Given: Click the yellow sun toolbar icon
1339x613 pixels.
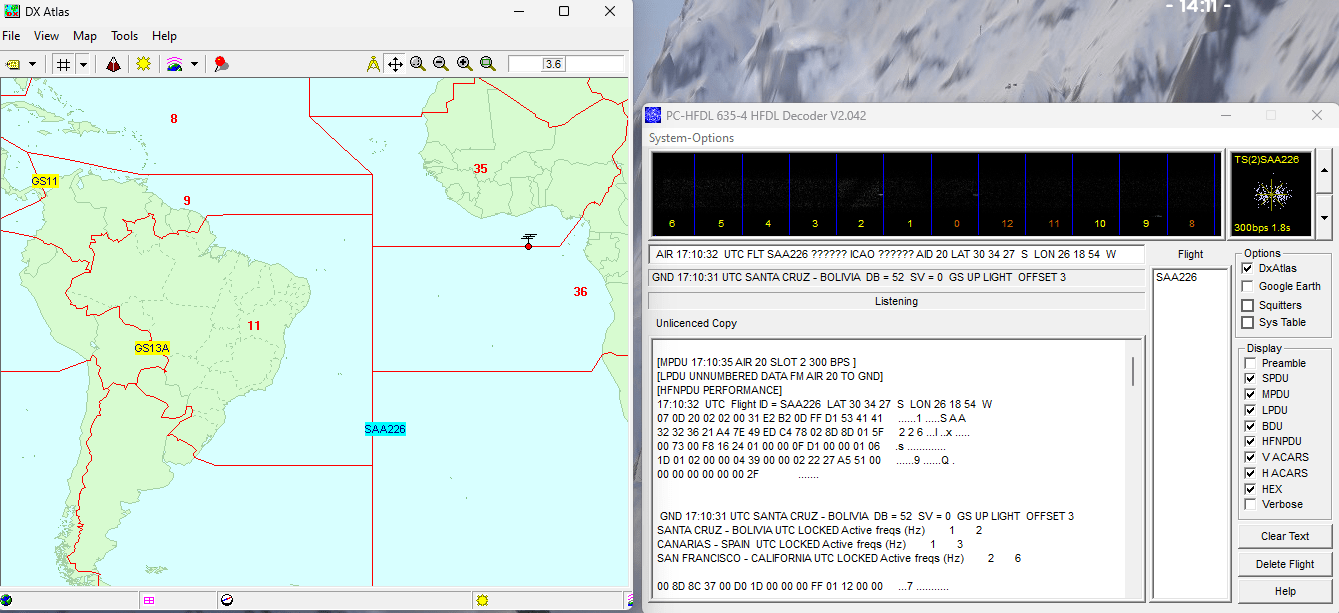Looking at the screenshot, I should 144,64.
